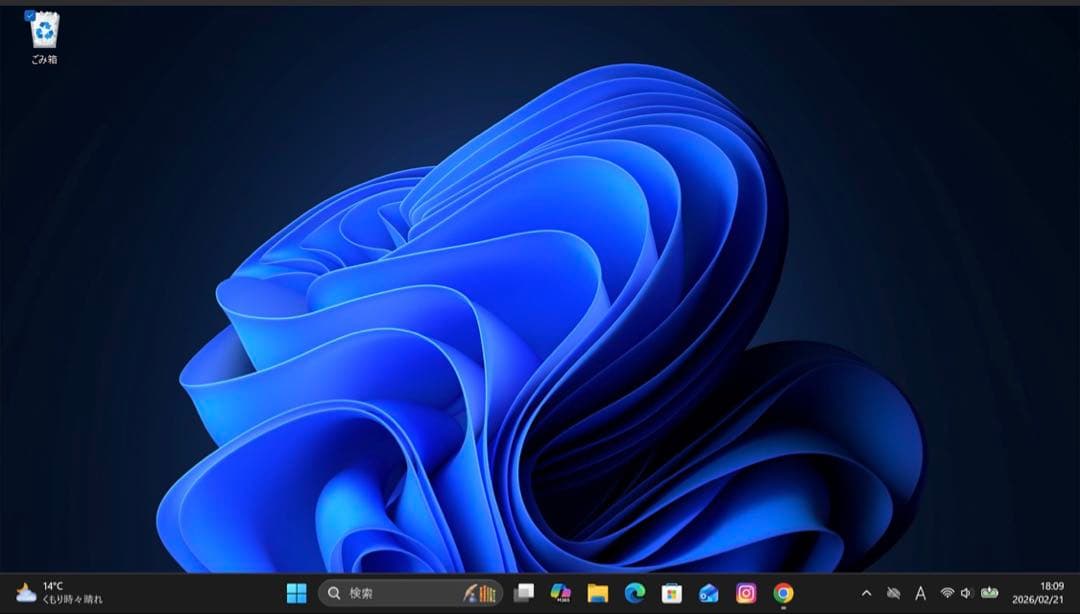This screenshot has width=1080, height=614.
Task: Switch to the Google Chrome window
Action: pos(783,593)
